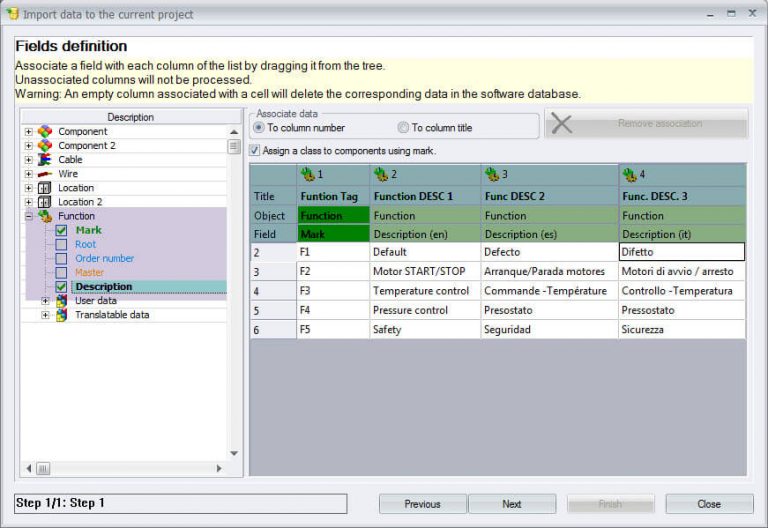Click the tree horizontal scrollbar thumb
The height and width of the screenshot is (528, 768).
(43, 469)
